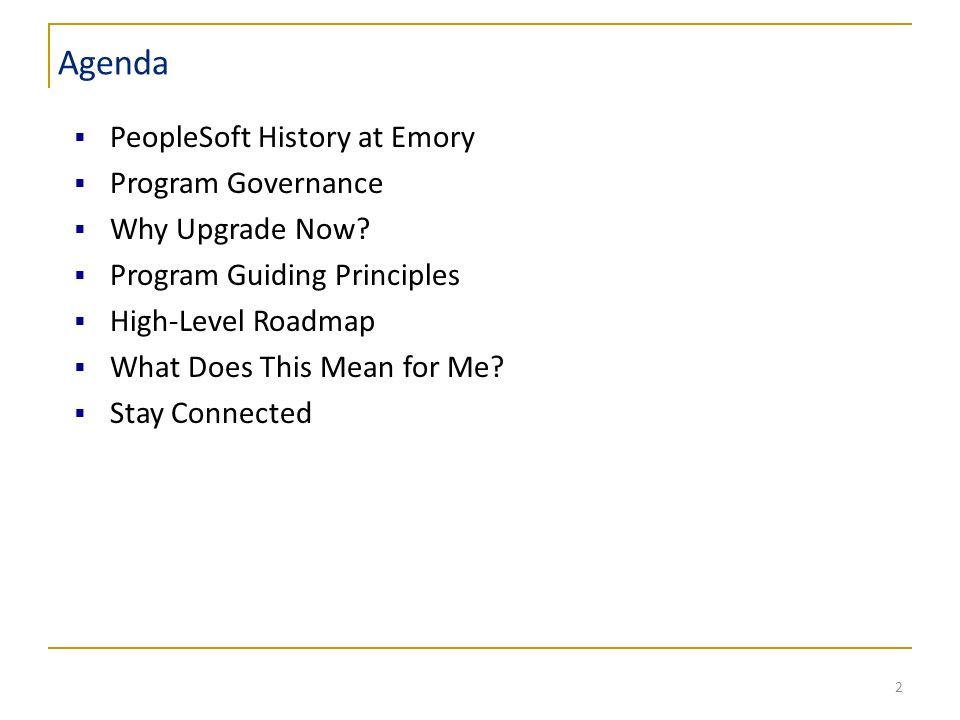Image resolution: width=960 pixels, height=720 pixels.
Task: Select the bullet next to Stay Connected
Action: coord(80,413)
